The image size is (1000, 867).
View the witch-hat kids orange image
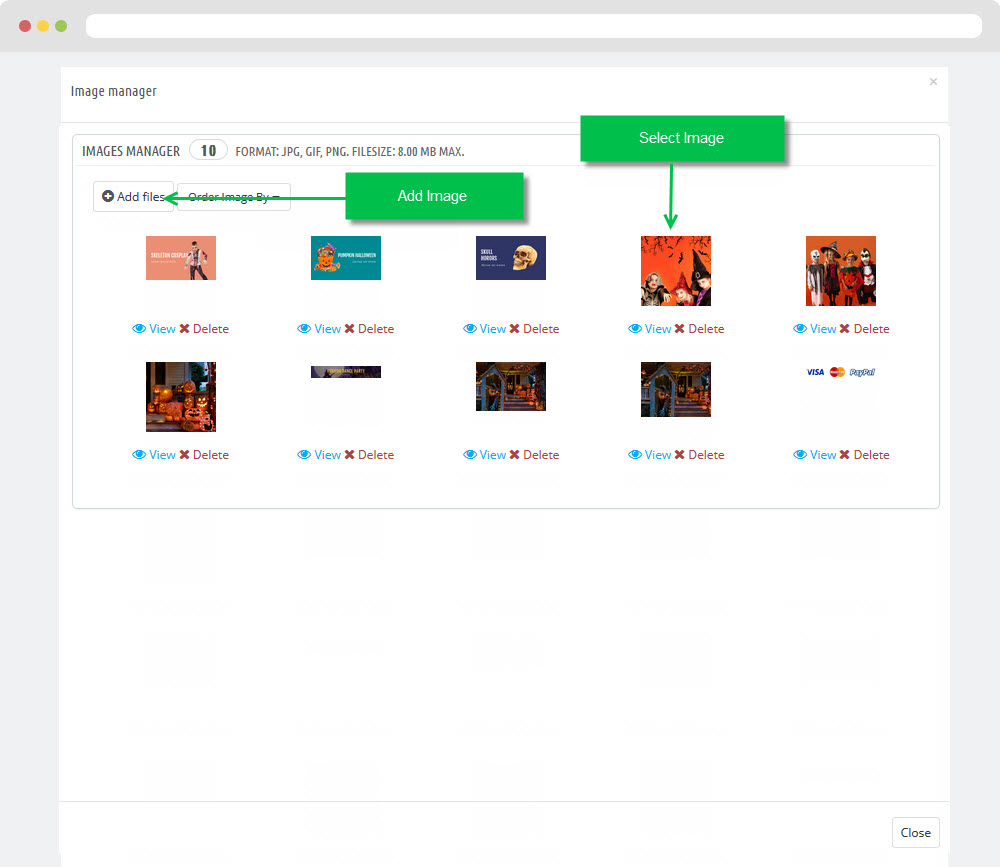pos(649,329)
